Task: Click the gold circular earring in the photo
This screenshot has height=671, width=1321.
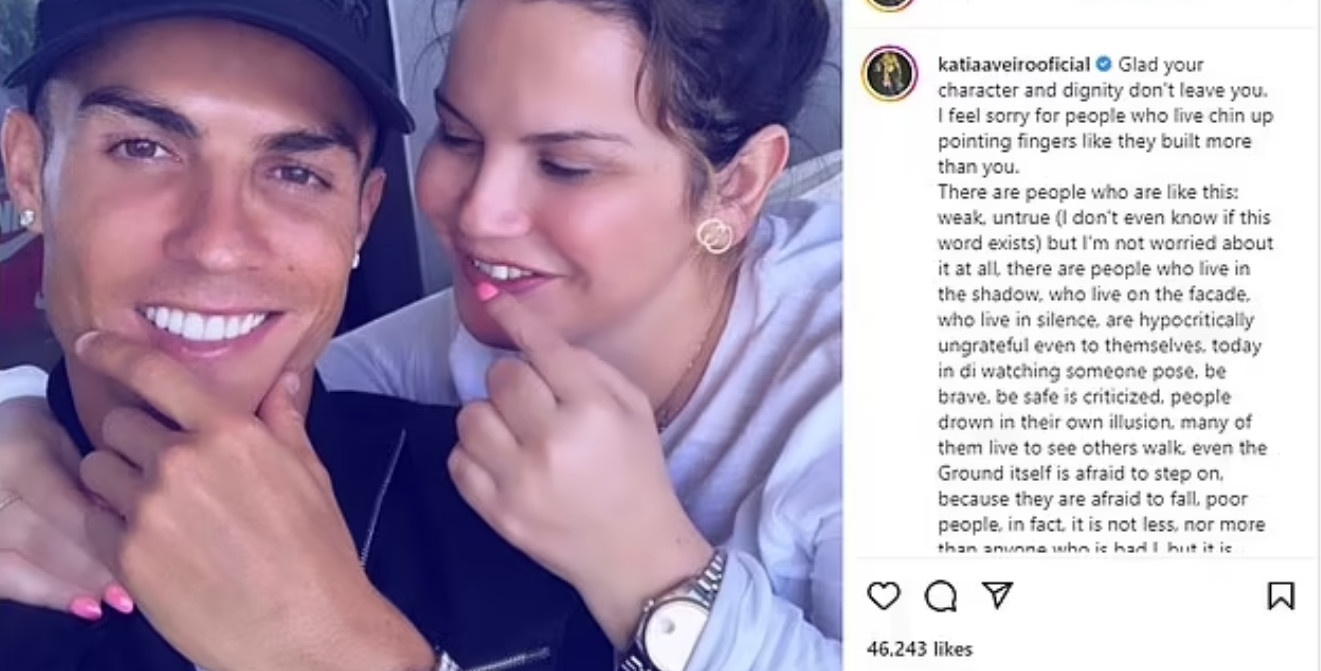Action: click(x=715, y=236)
